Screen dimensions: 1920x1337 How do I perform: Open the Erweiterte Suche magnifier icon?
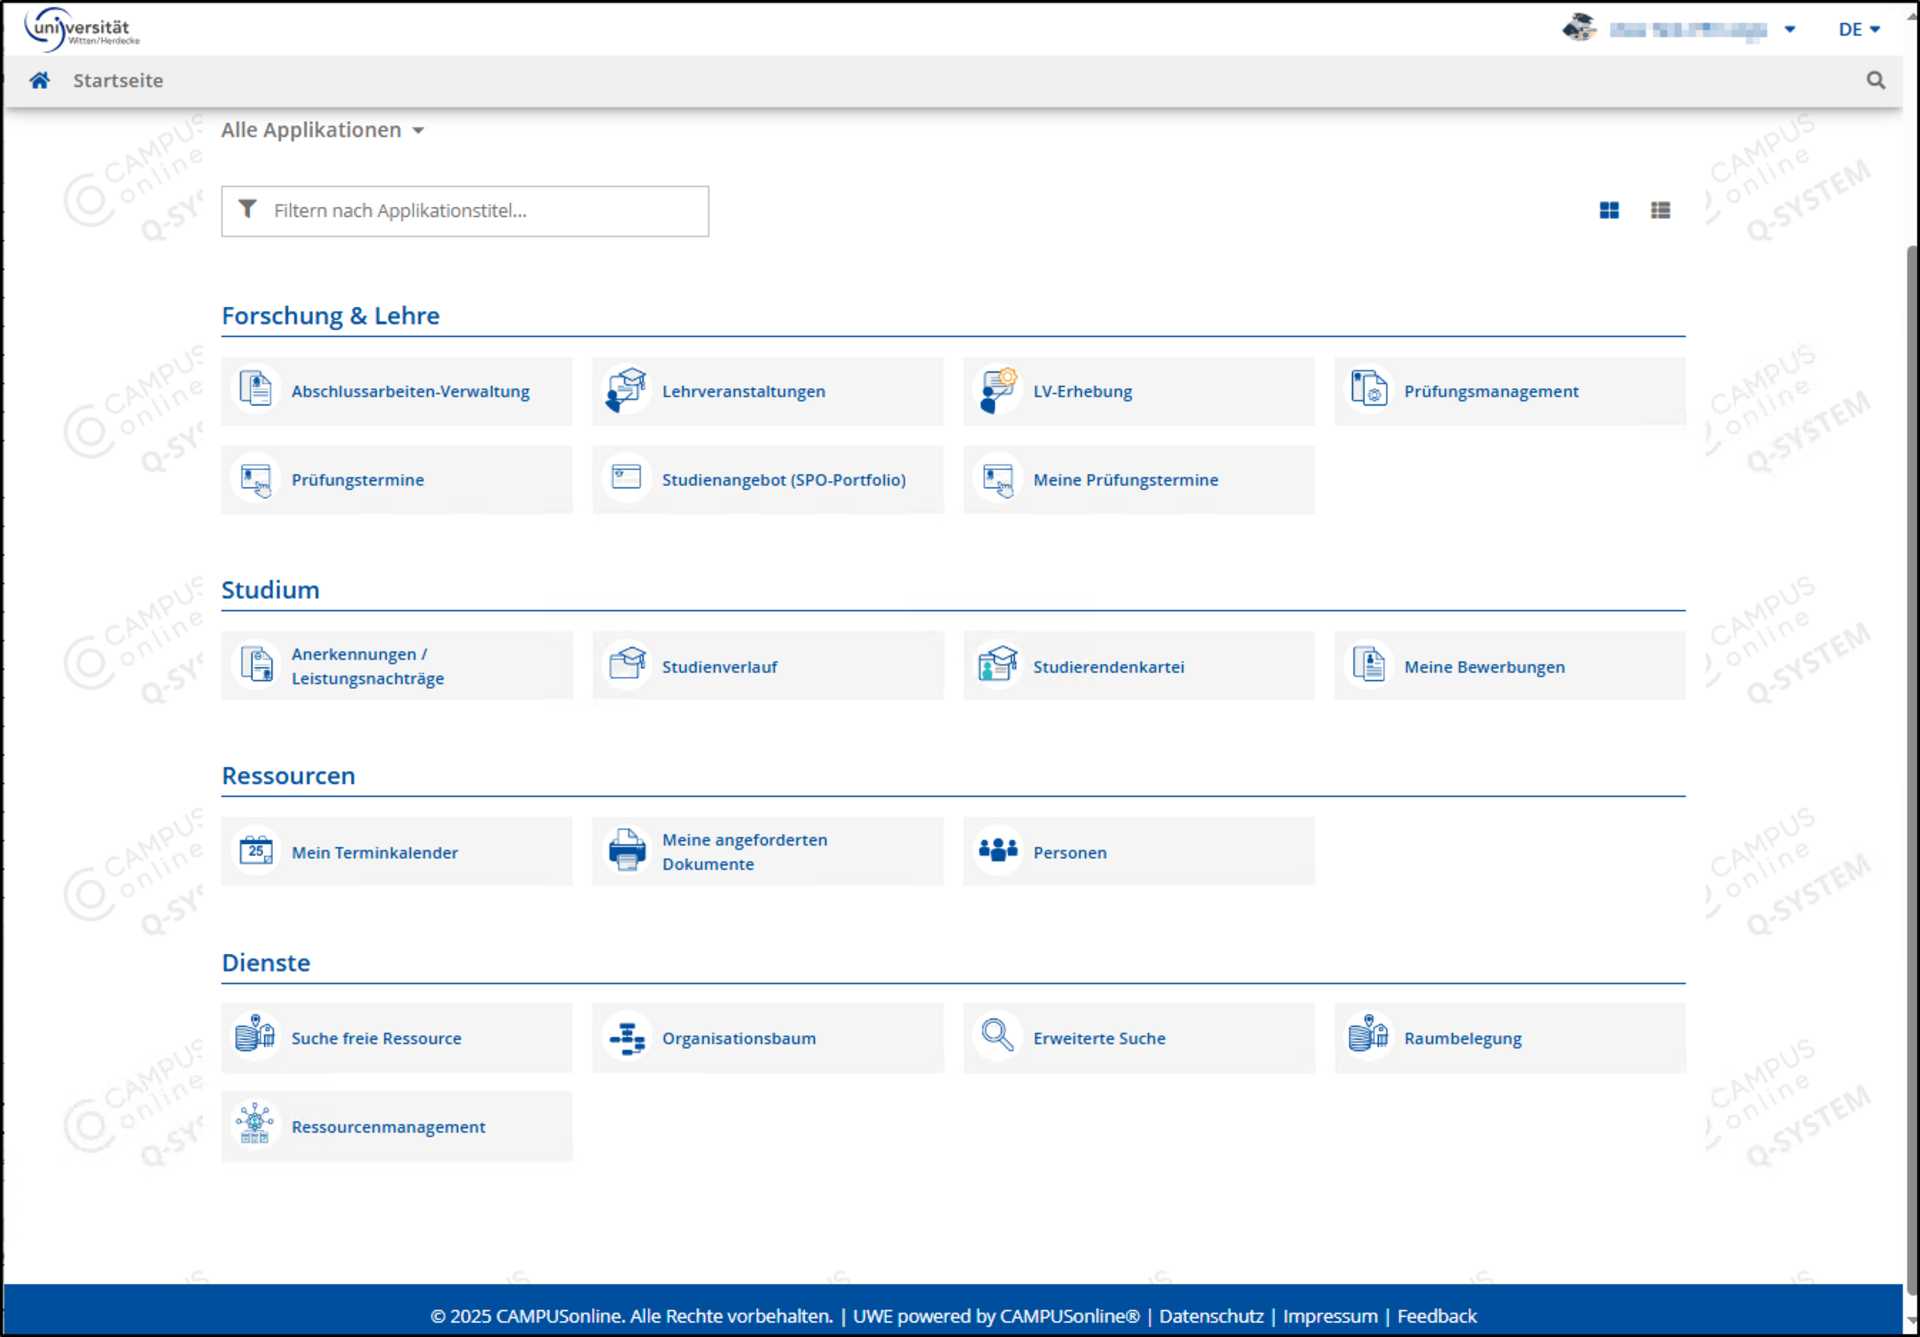(x=997, y=1036)
